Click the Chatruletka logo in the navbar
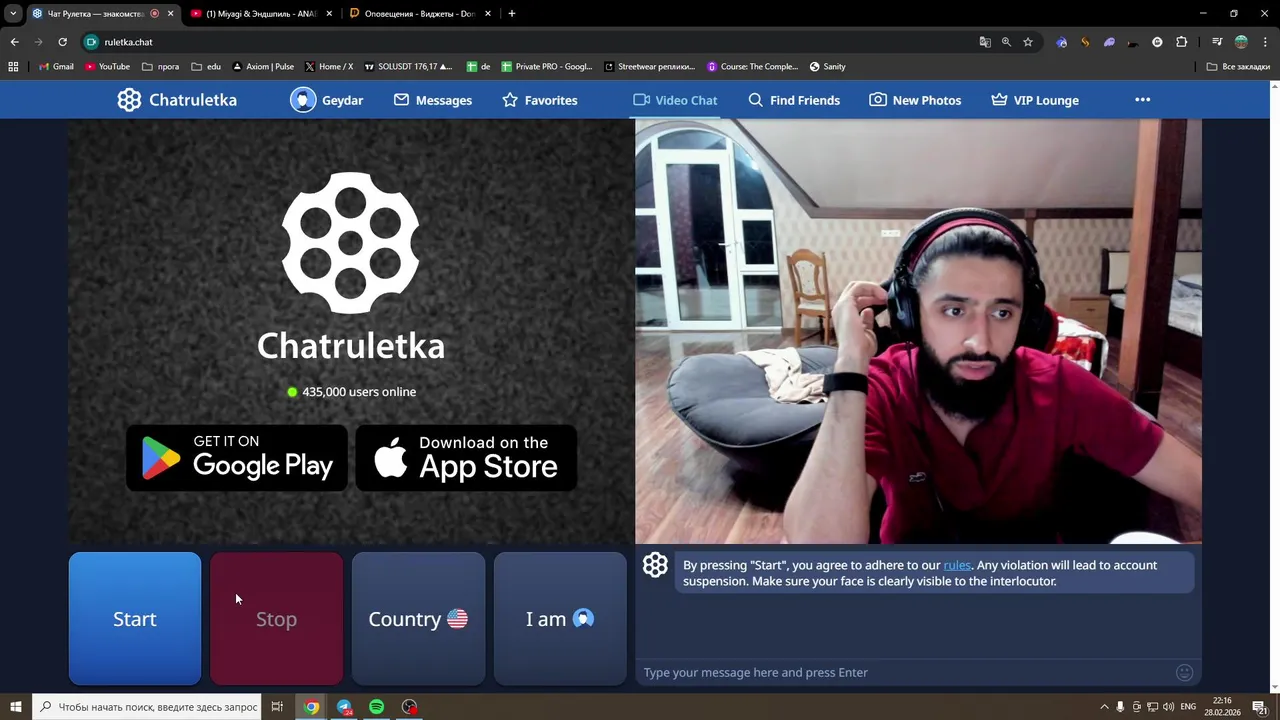Viewport: 1280px width, 720px height. point(177,100)
